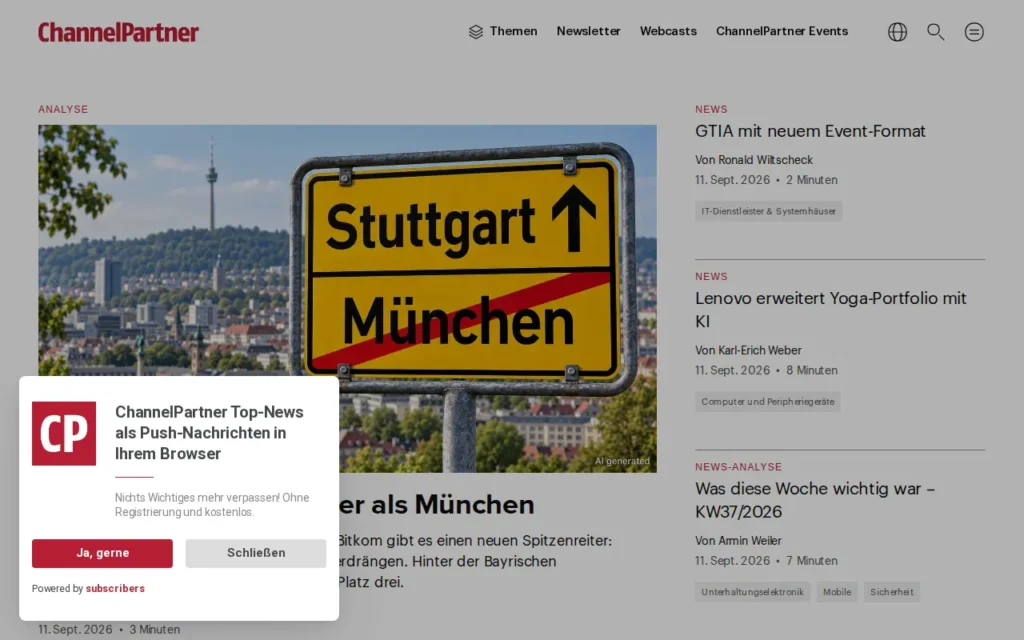Select the IT-Dienstleister & Systemhäuser tag

pyautogui.click(x=768, y=211)
